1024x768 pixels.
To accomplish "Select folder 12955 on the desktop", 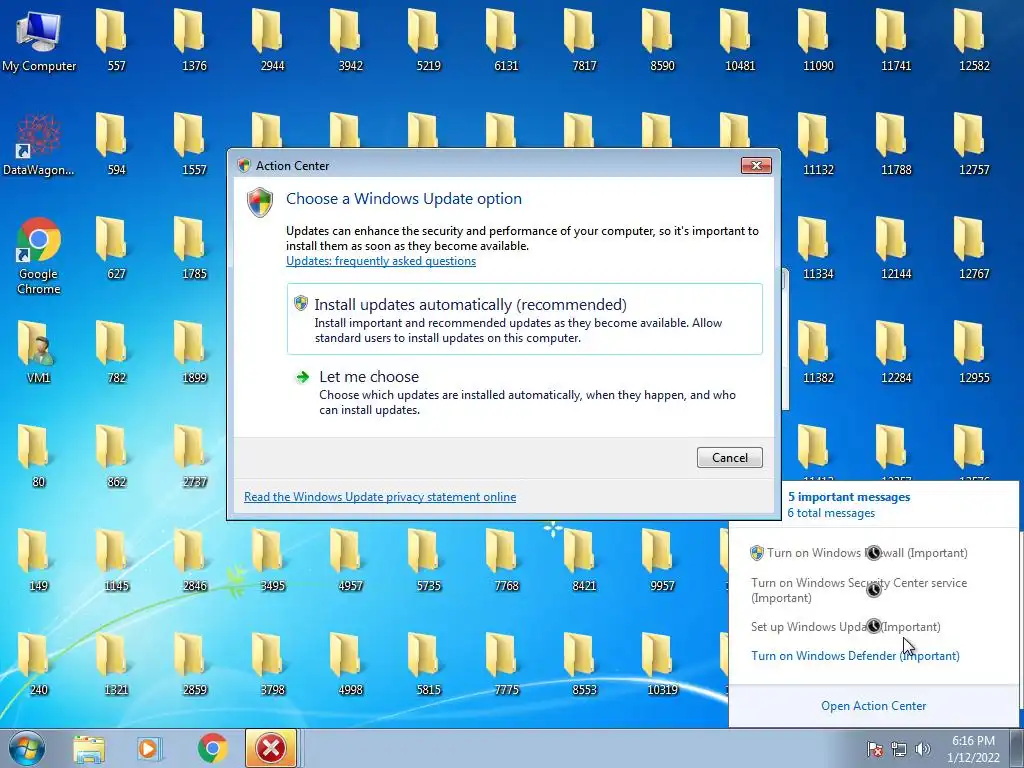I will pyautogui.click(x=974, y=353).
